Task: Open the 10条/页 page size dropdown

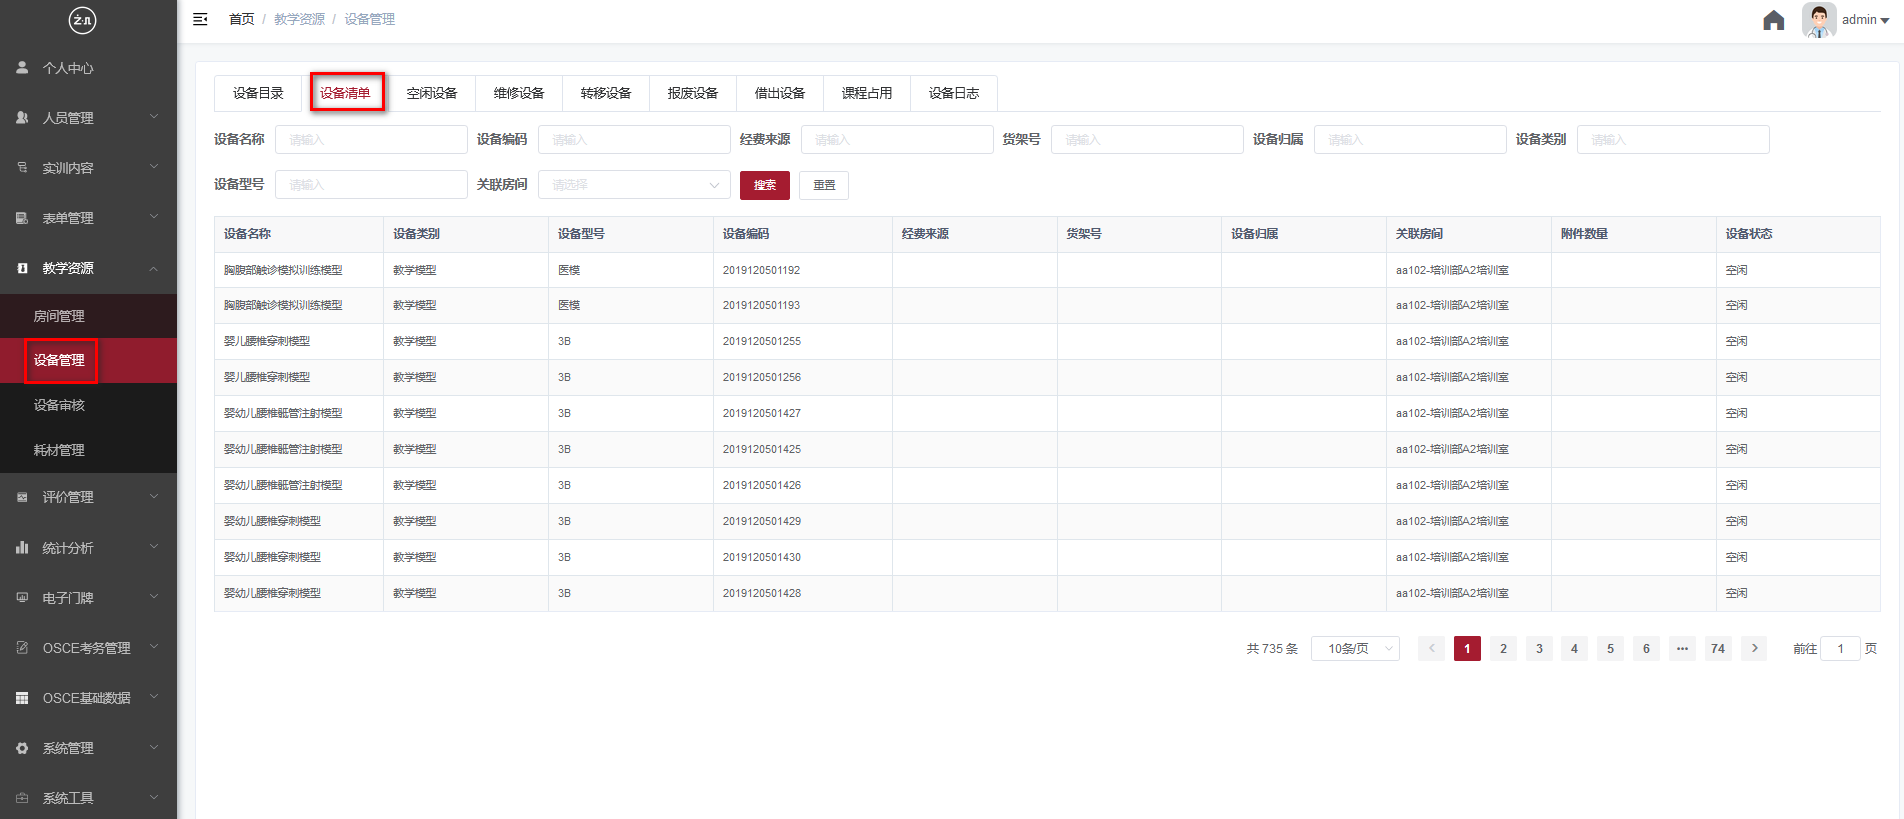Action: pos(1355,648)
